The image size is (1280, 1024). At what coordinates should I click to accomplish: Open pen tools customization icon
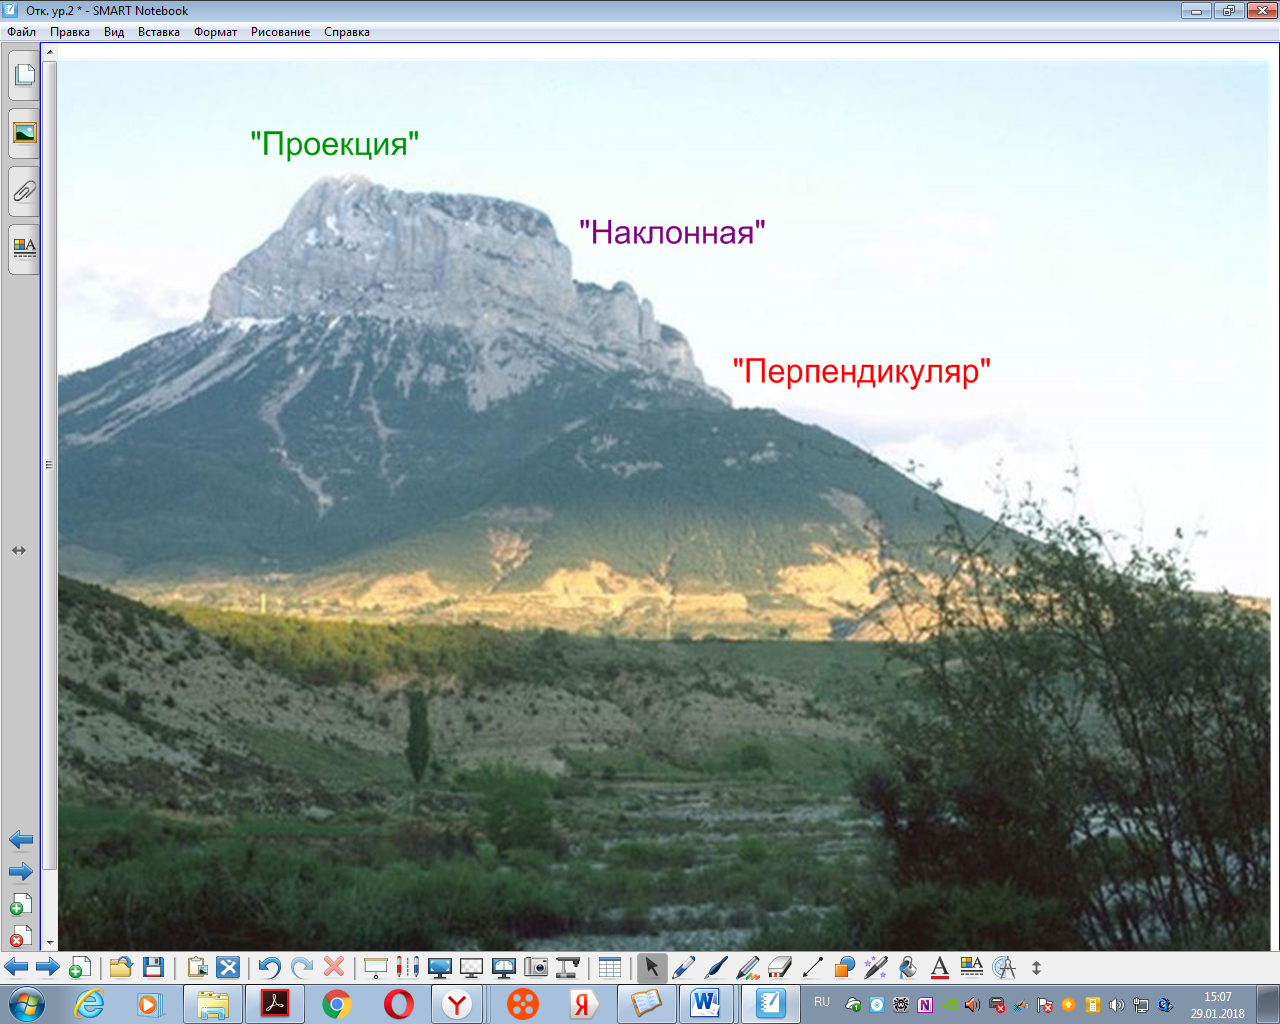[x=407, y=967]
